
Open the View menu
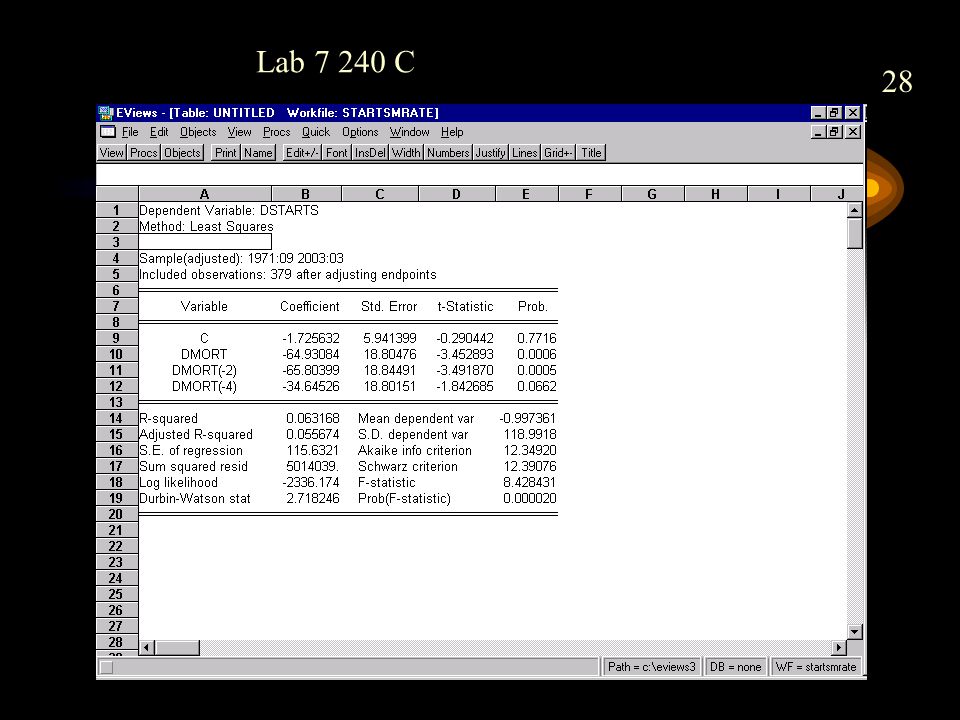pyautogui.click(x=239, y=132)
